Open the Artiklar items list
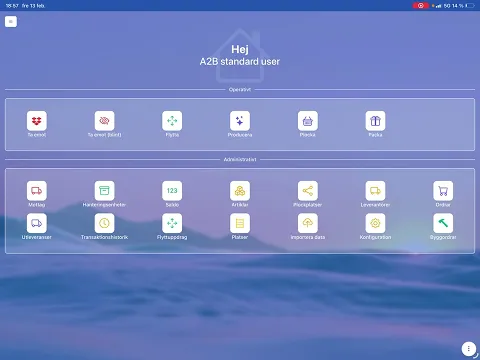Screen dimensions: 480x360 (x=240, y=191)
